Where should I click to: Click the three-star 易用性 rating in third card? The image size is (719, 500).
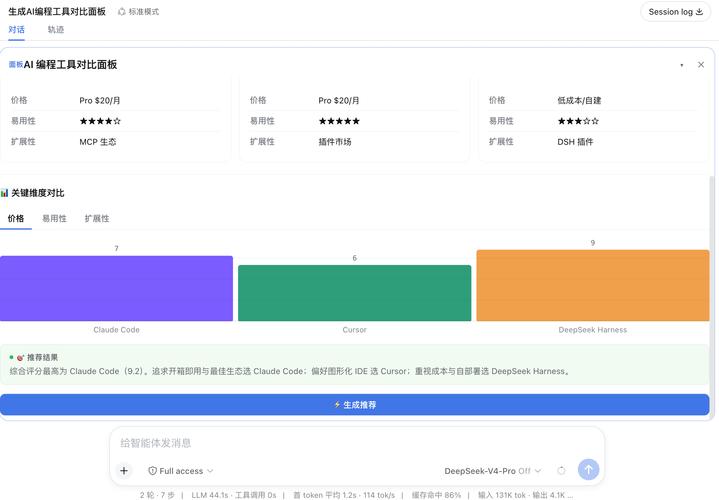(578, 121)
